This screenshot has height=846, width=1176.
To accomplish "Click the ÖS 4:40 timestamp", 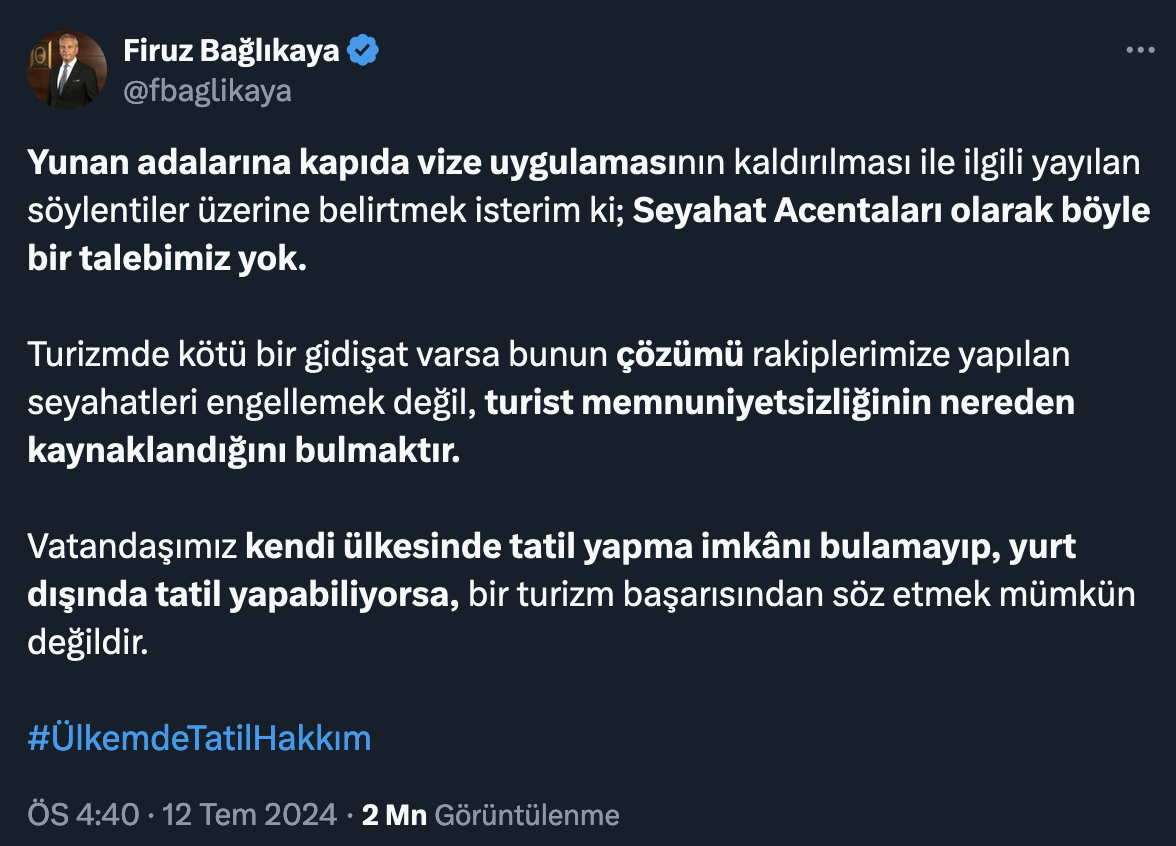I will [x=82, y=815].
